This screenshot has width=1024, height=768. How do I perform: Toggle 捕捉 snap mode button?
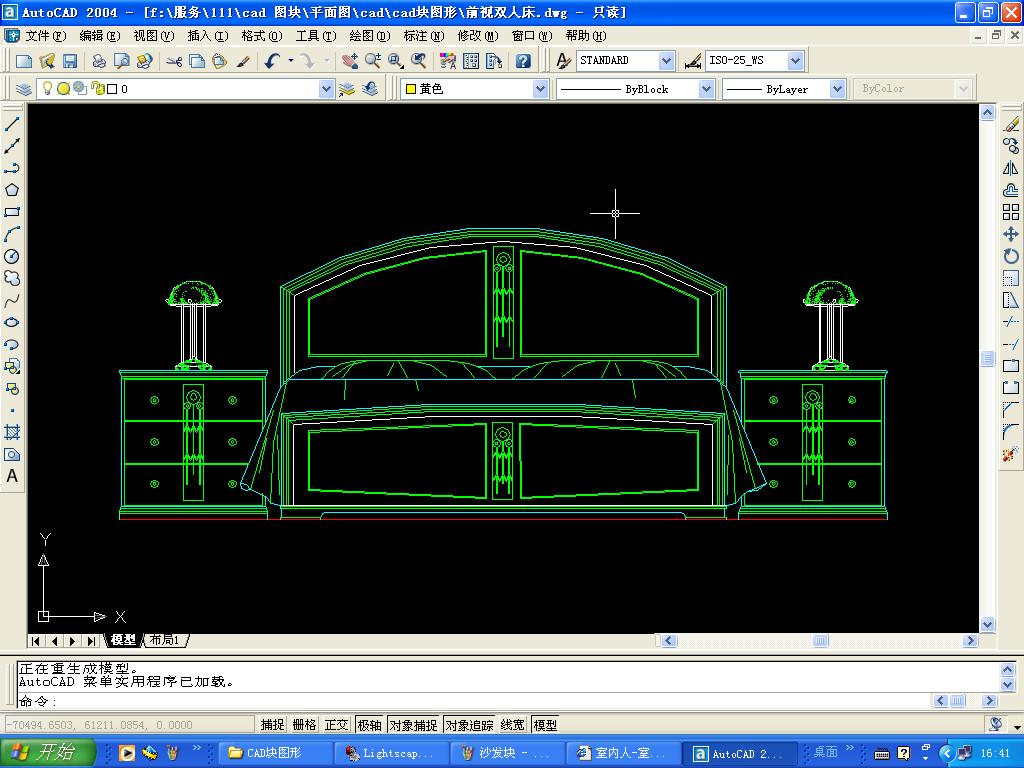pos(272,725)
